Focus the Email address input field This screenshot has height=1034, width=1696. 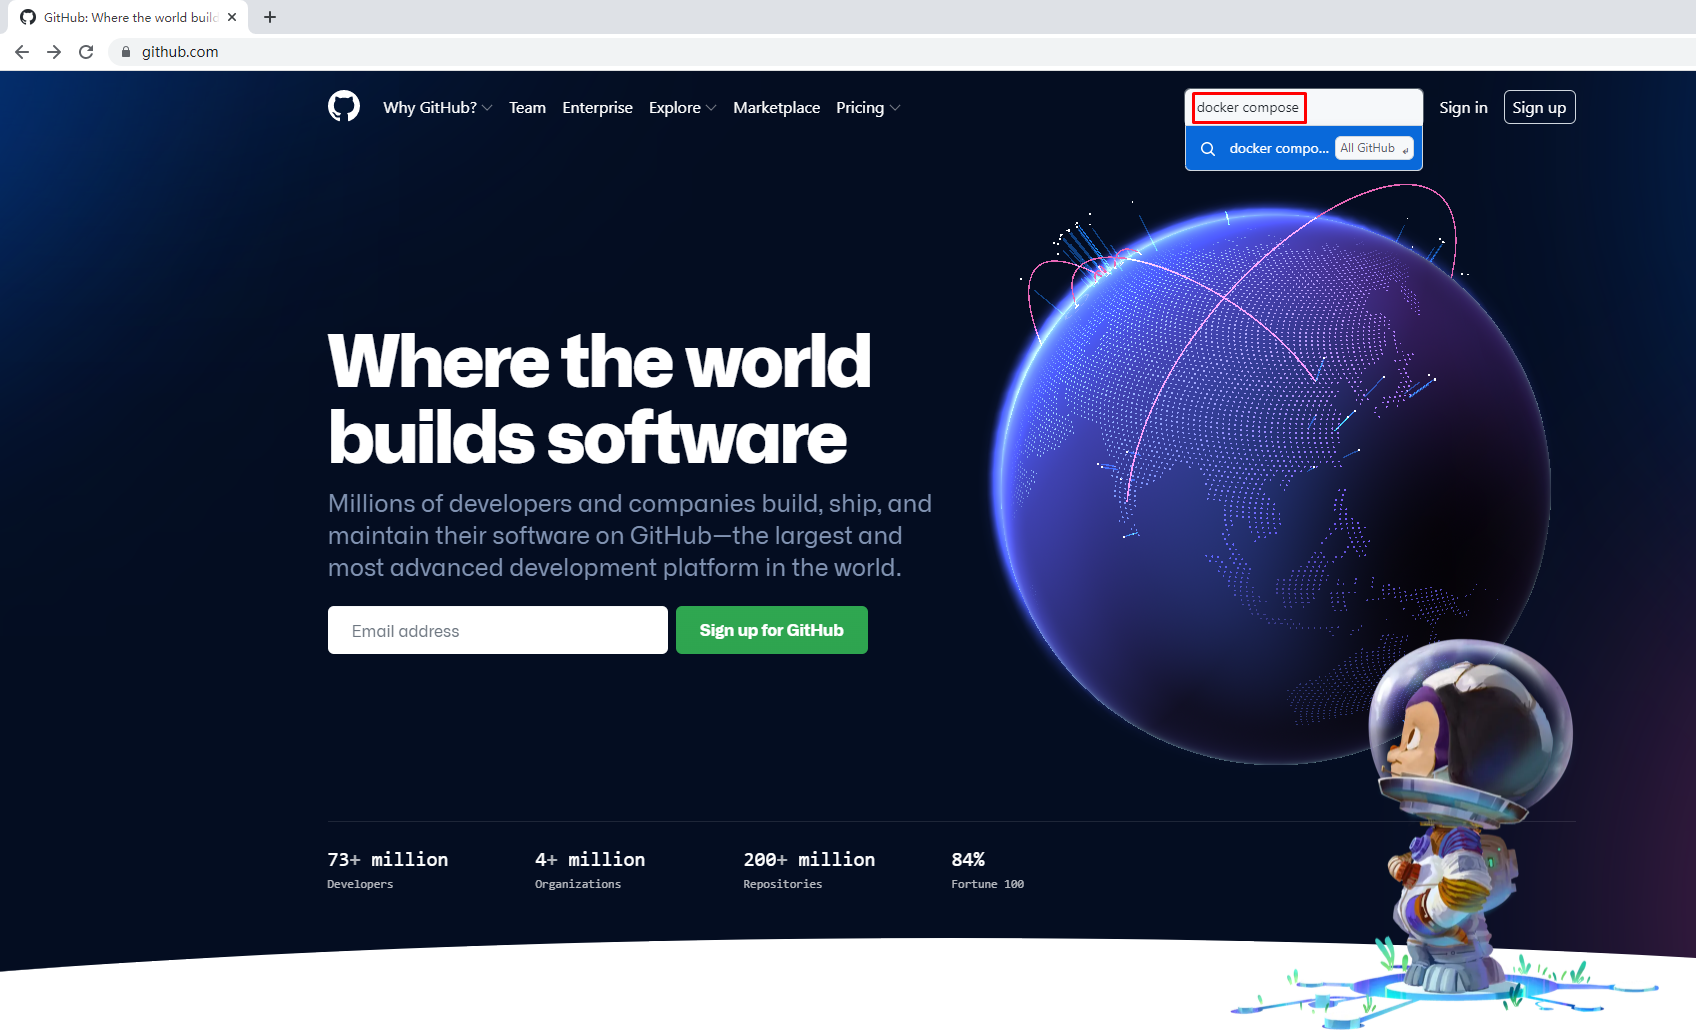point(498,630)
